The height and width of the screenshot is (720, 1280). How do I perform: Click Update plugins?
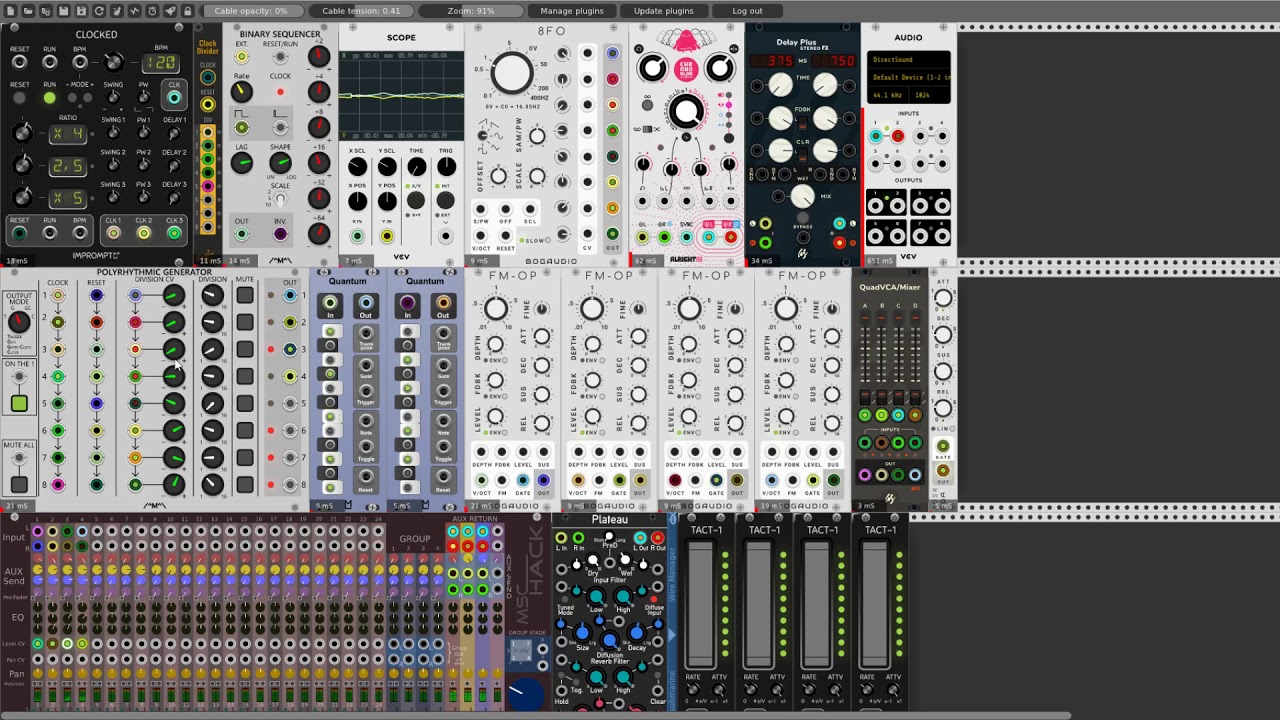click(x=663, y=11)
